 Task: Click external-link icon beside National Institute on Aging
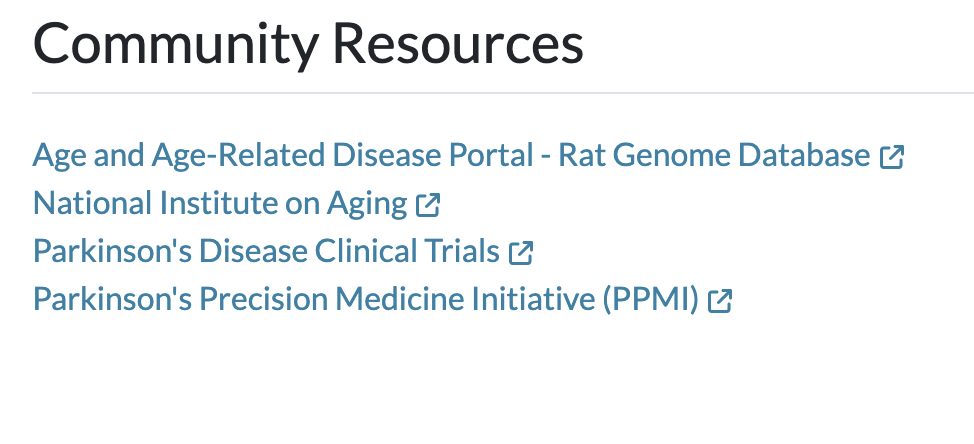[428, 204]
